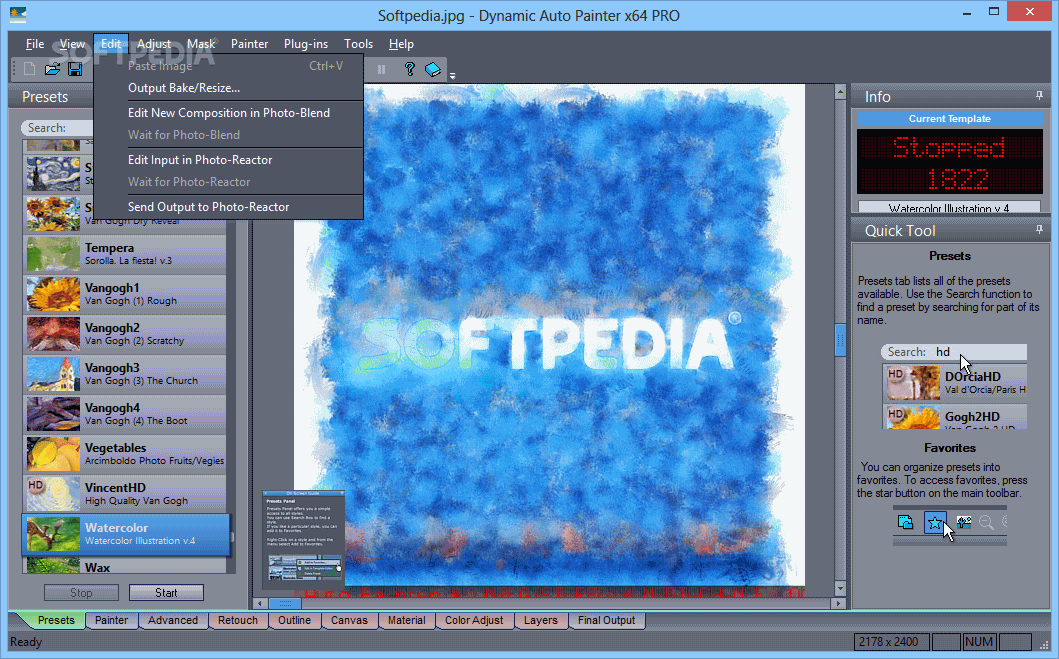Select Edit Input in Photo-Reactor
Viewport: 1059px width, 659px height.
pyautogui.click(x=228, y=160)
